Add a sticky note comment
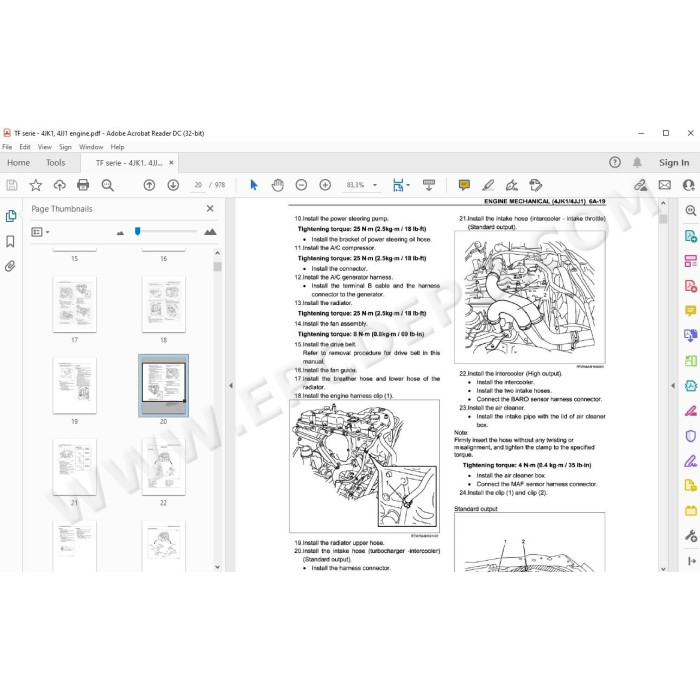700x700 pixels. pyautogui.click(x=464, y=185)
